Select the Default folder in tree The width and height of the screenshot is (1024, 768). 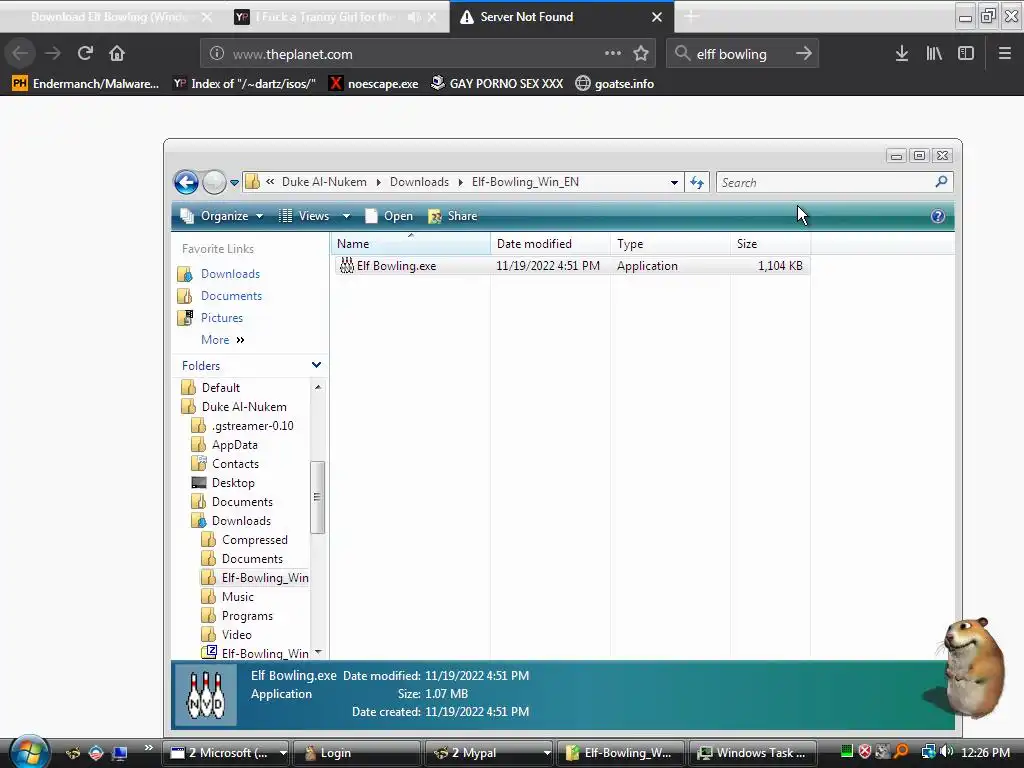220,388
